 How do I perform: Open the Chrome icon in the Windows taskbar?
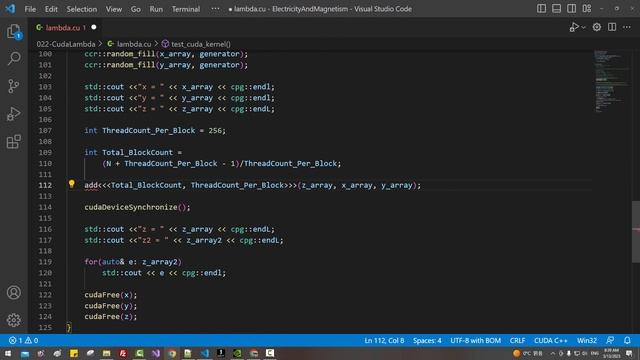click(x=172, y=353)
